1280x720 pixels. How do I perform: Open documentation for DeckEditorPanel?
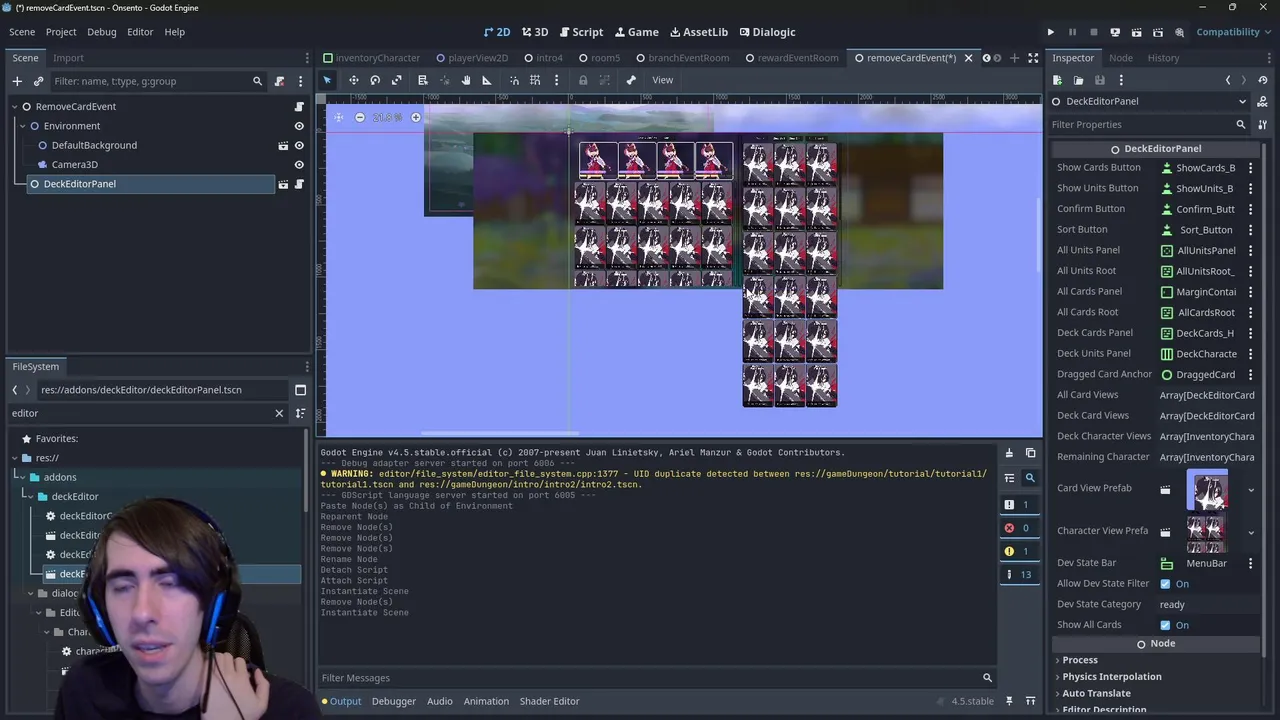(x=1262, y=101)
